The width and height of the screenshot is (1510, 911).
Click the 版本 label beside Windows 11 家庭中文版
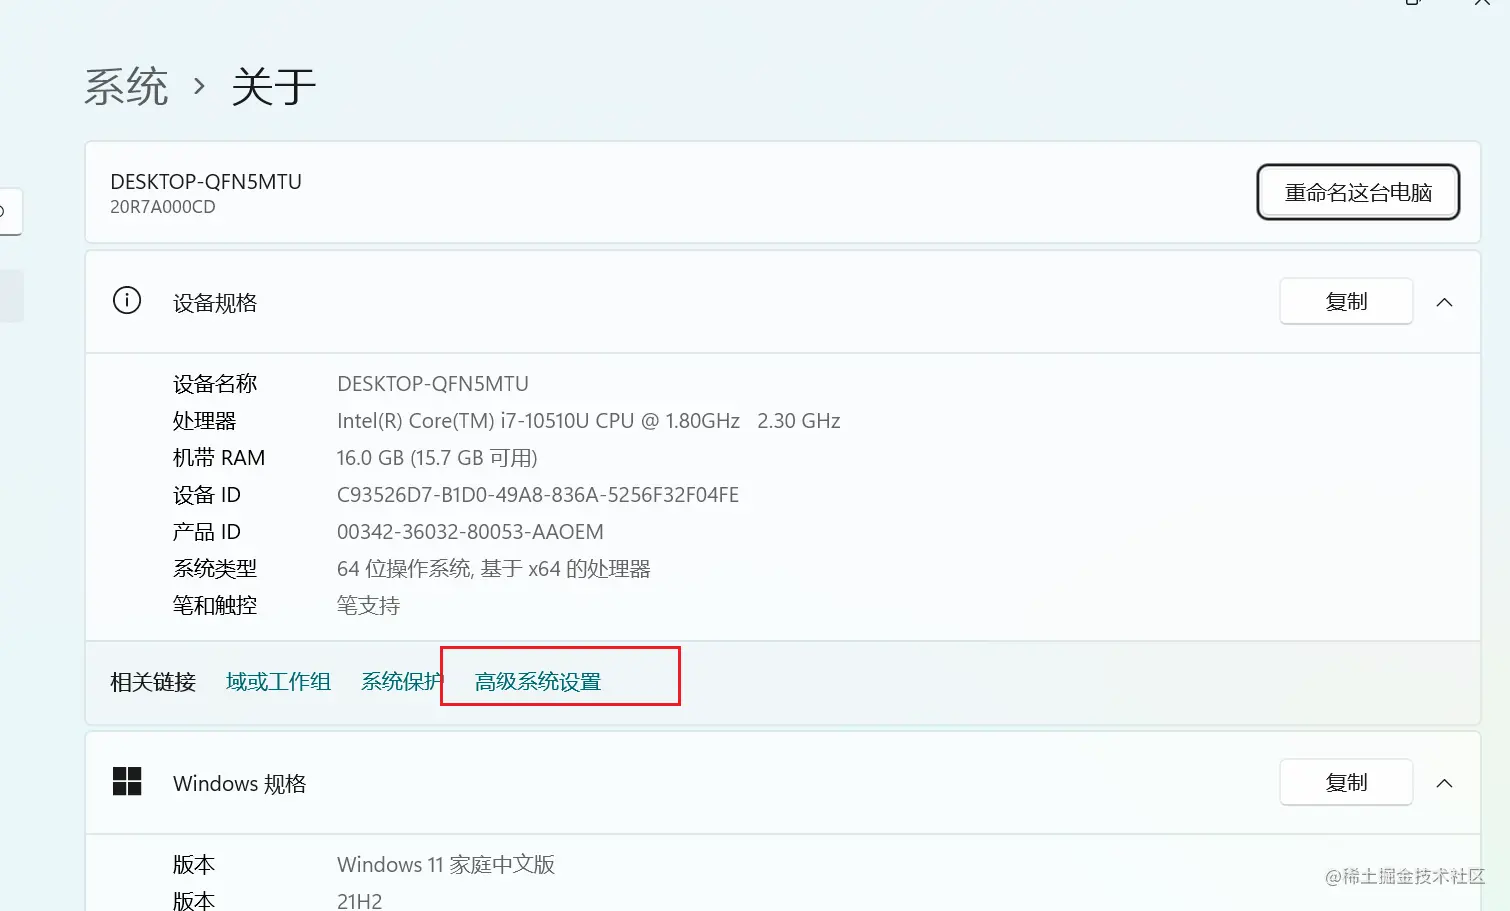(x=194, y=865)
